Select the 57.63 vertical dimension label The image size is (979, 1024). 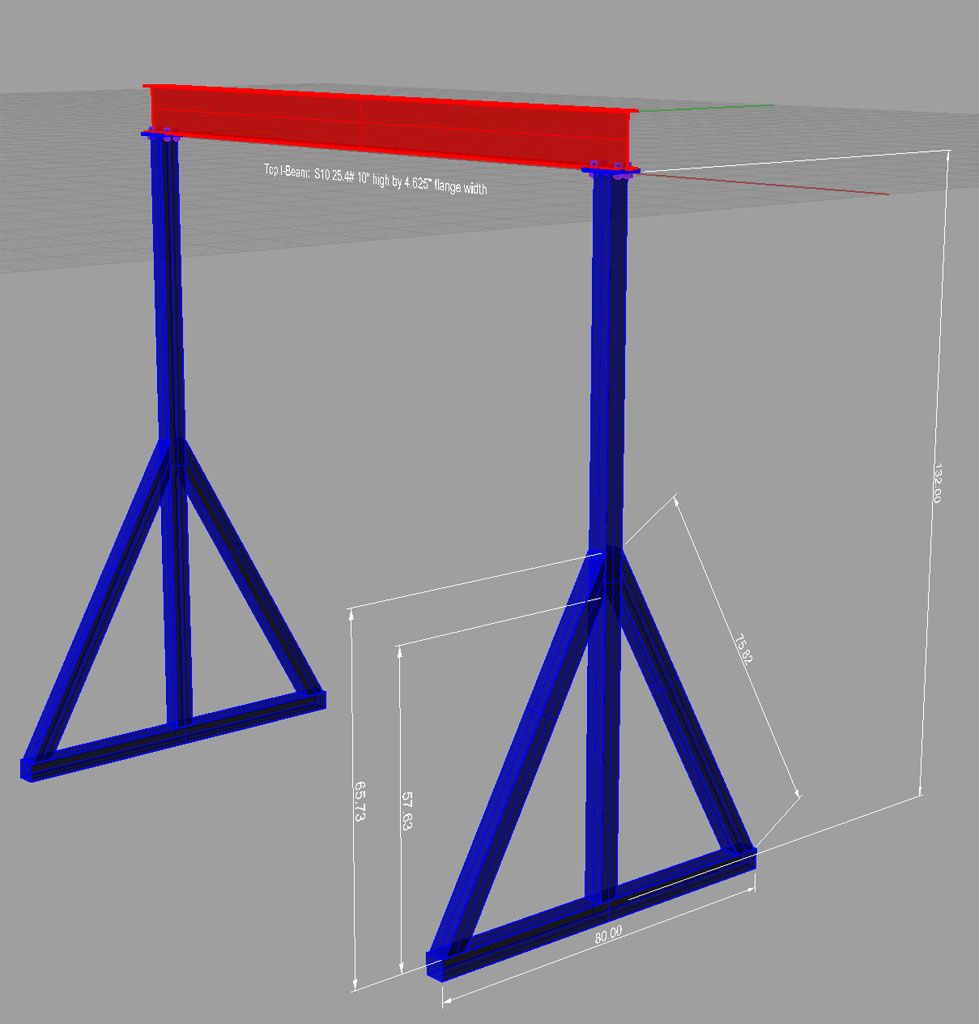(x=406, y=810)
